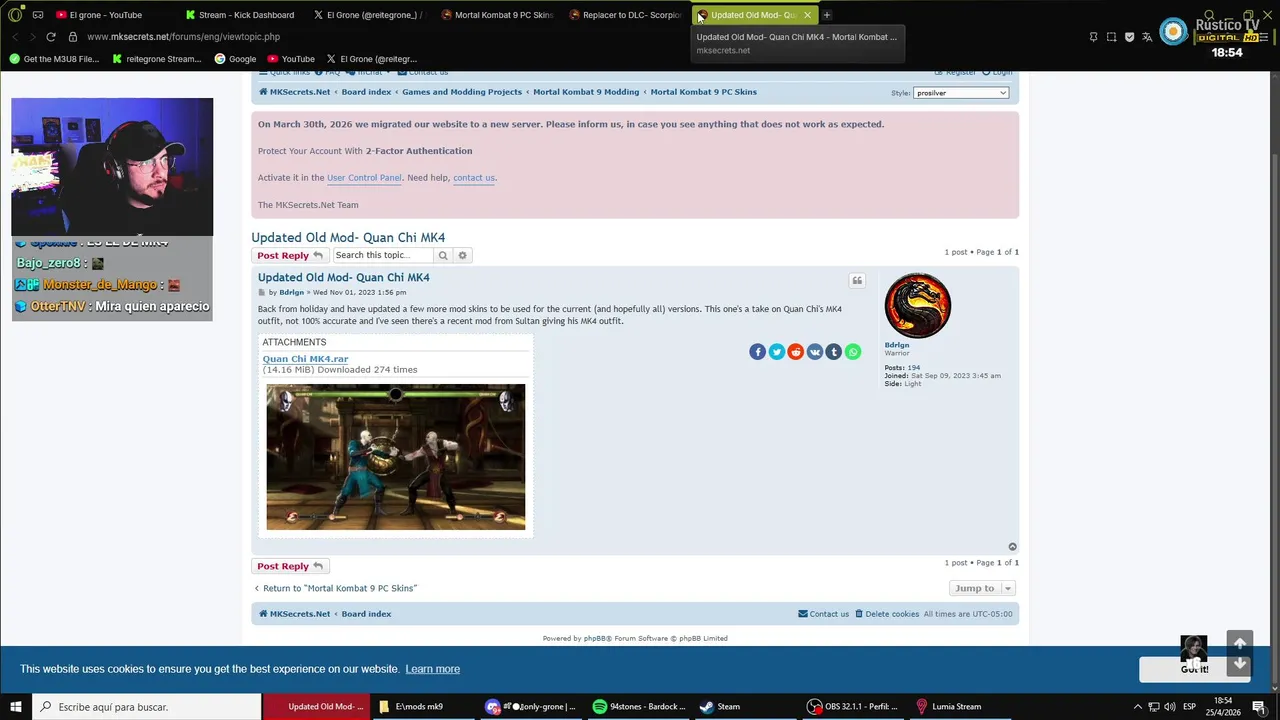Open reitegrone Stream bookmark
This screenshot has height=720, width=1280.
click(157, 59)
